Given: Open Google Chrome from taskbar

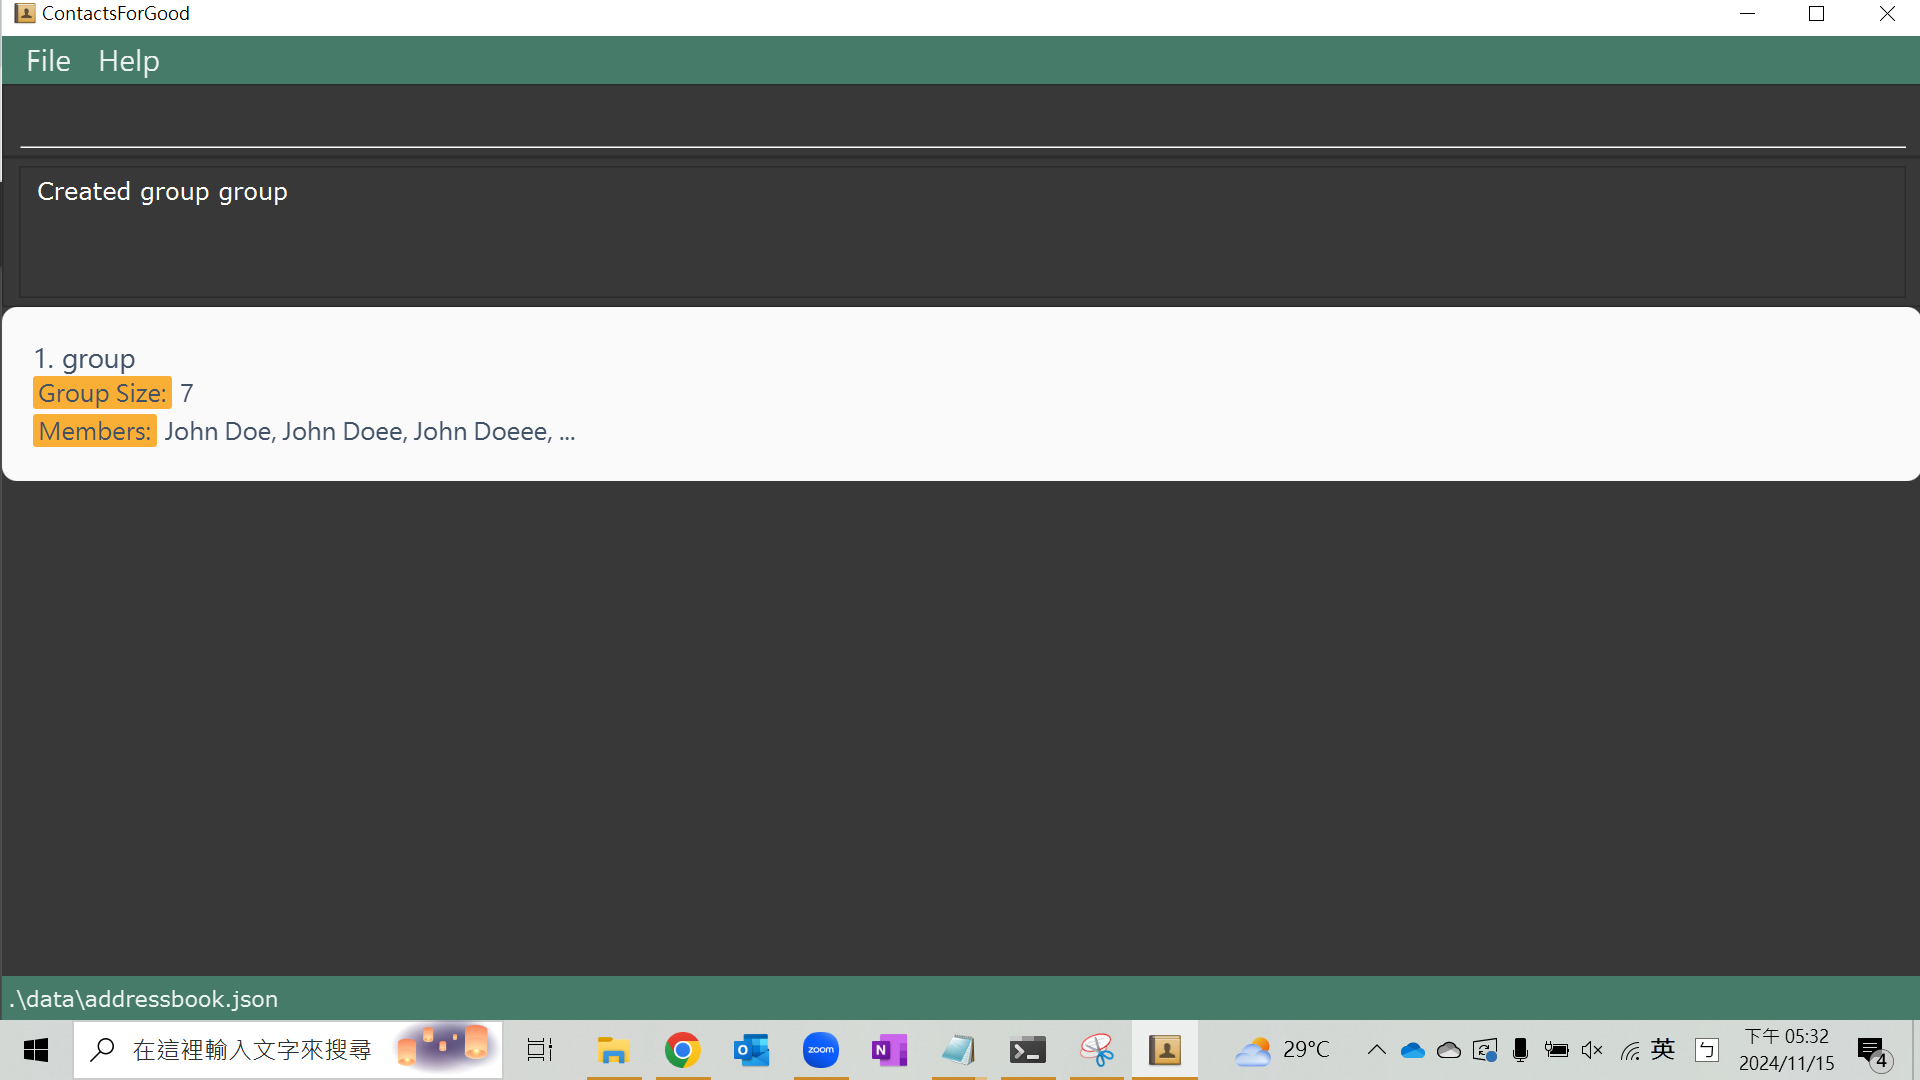Looking at the screenshot, I should click(x=682, y=1050).
